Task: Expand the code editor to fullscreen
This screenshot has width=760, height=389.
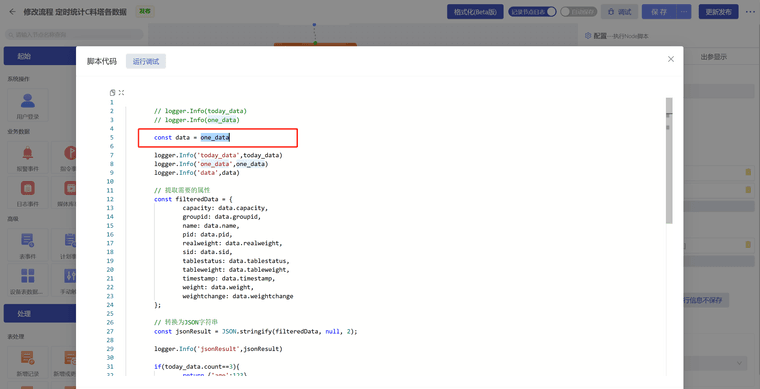Action: pyautogui.click(x=121, y=93)
